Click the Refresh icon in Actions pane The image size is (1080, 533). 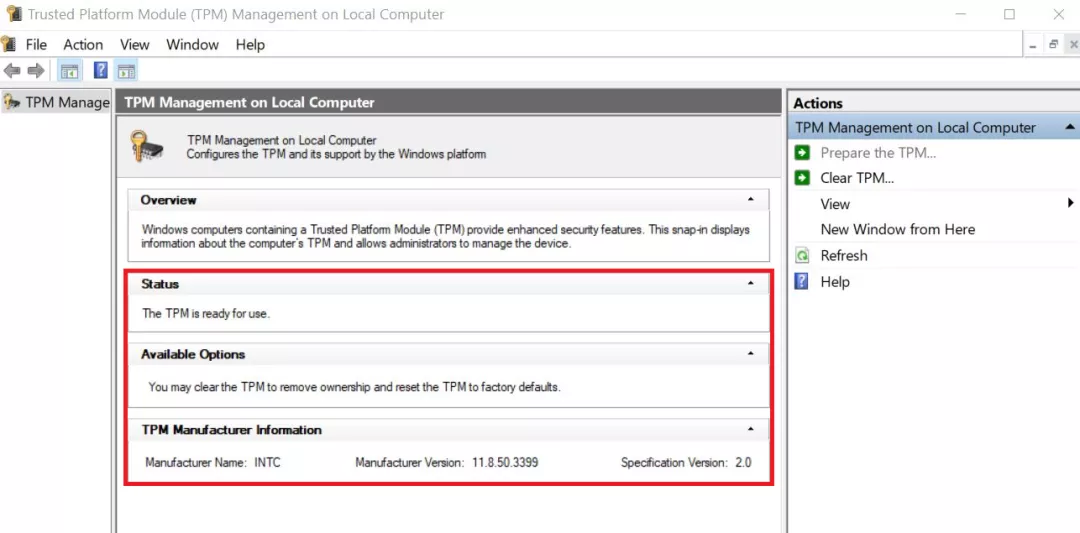point(802,256)
